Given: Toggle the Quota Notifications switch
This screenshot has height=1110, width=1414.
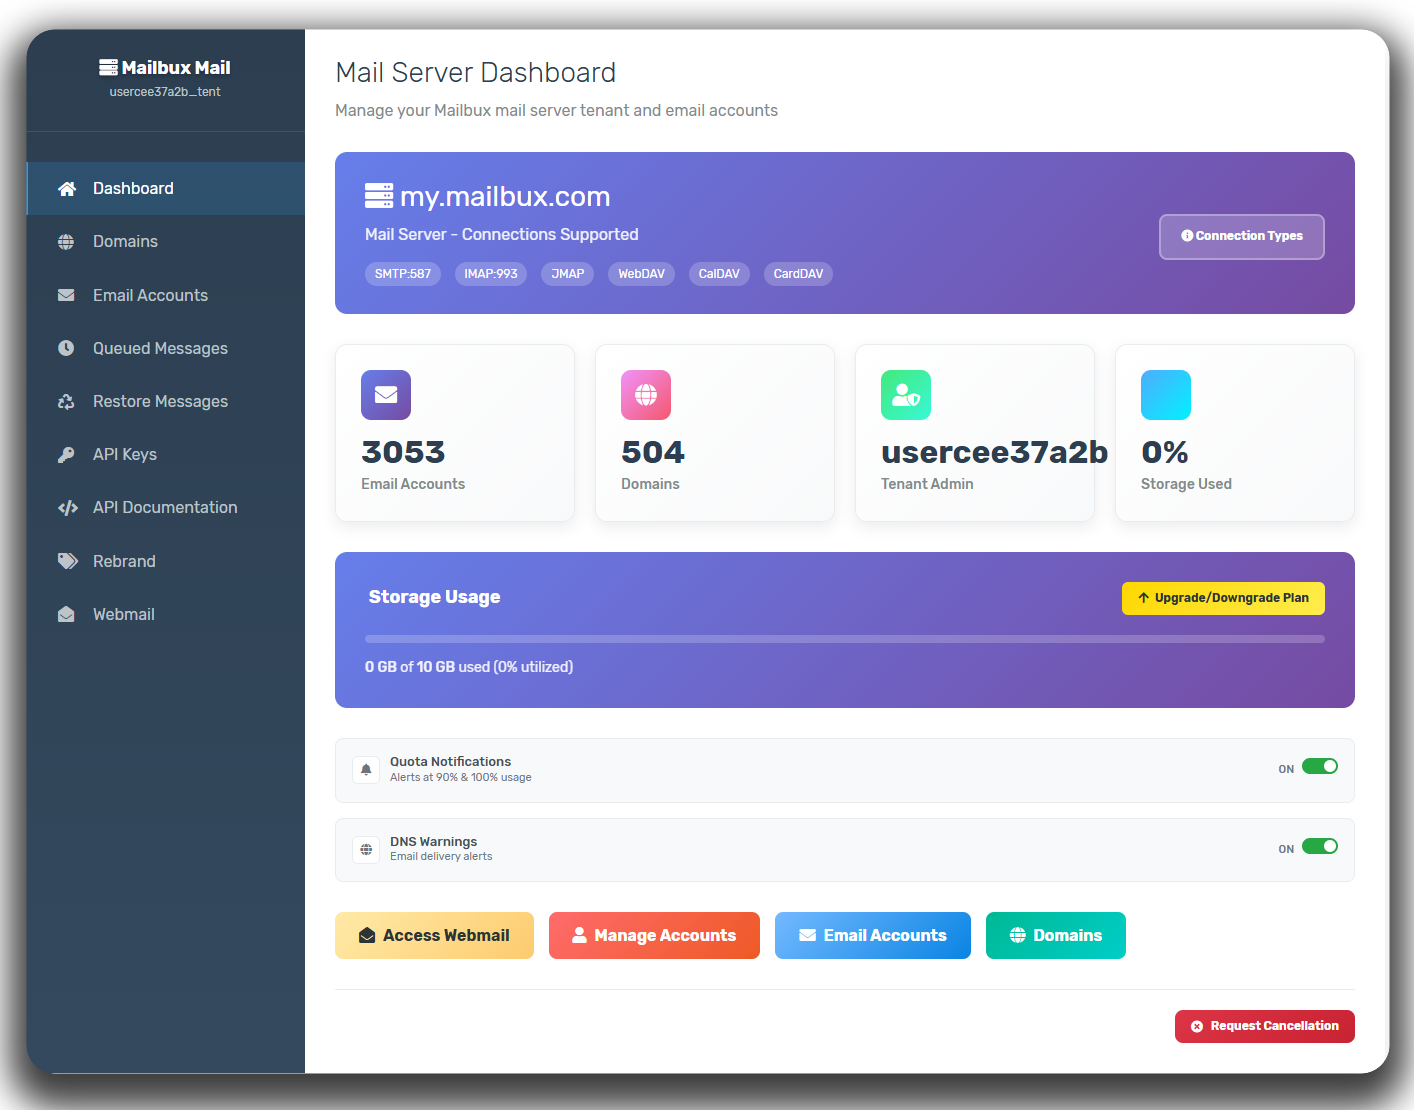Looking at the screenshot, I should [x=1320, y=767].
